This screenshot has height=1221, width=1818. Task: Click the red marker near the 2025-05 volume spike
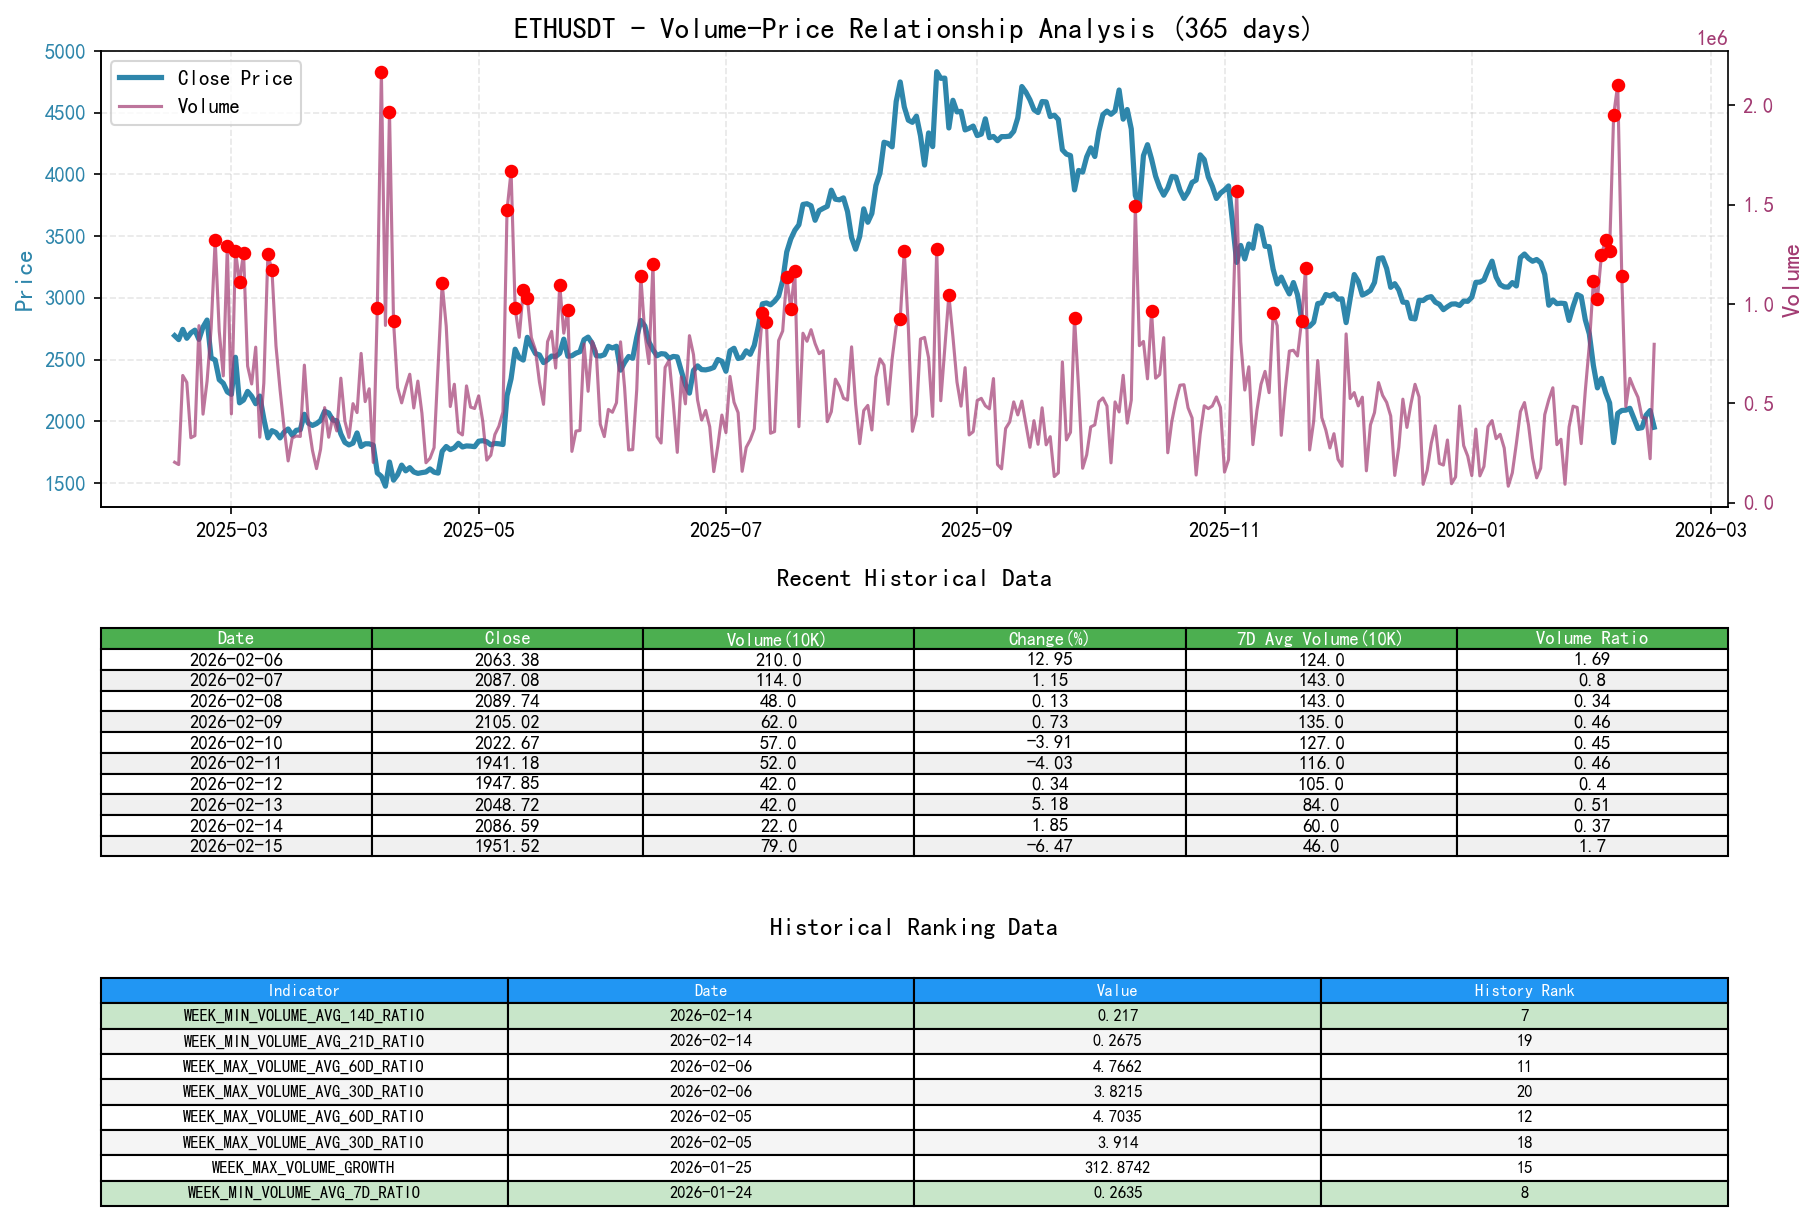(x=512, y=171)
